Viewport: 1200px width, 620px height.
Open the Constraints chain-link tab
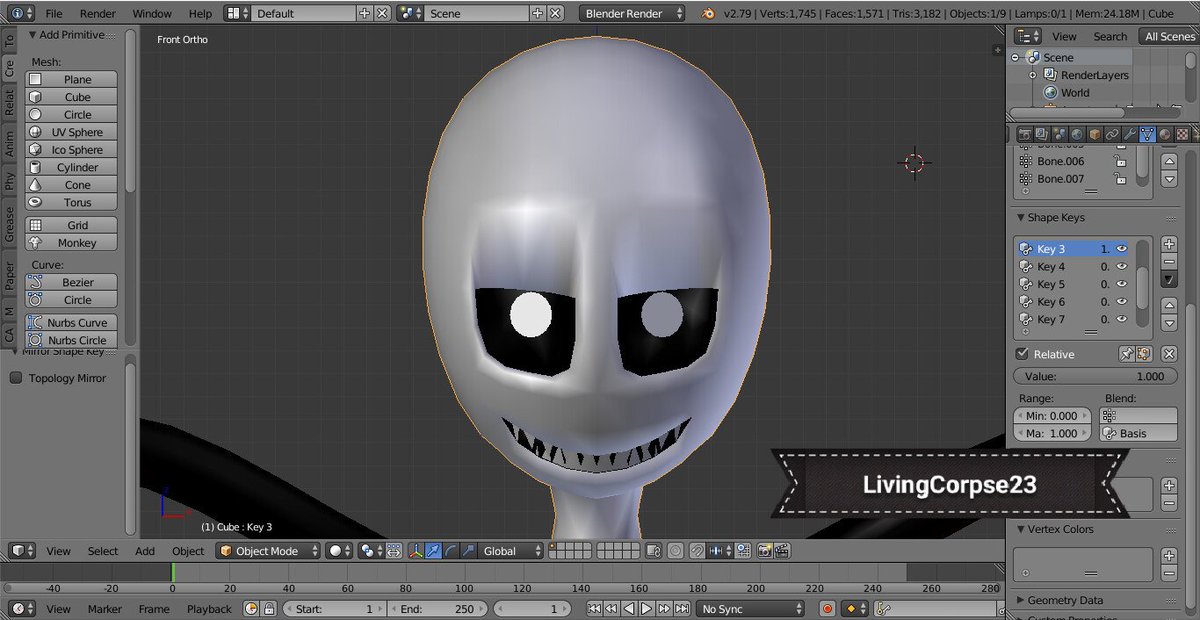[x=1112, y=133]
